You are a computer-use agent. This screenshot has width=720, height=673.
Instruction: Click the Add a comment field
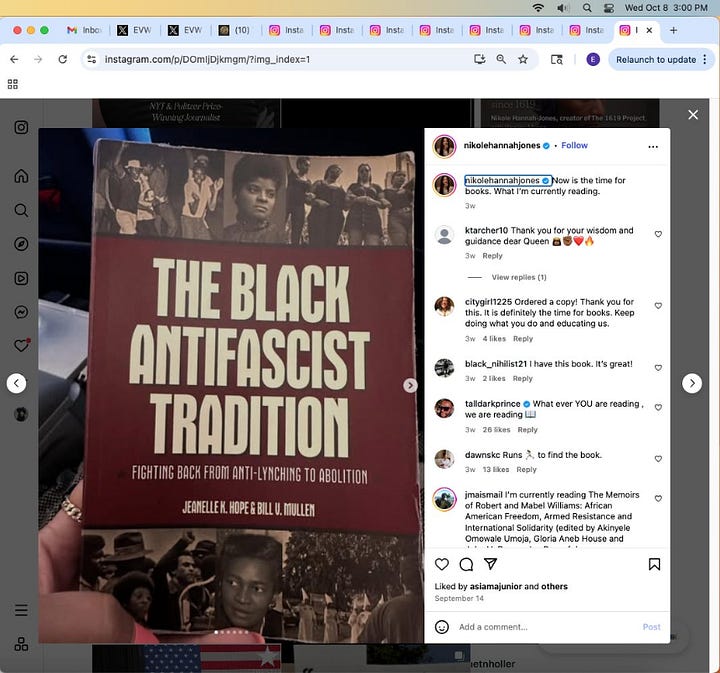(x=546, y=627)
